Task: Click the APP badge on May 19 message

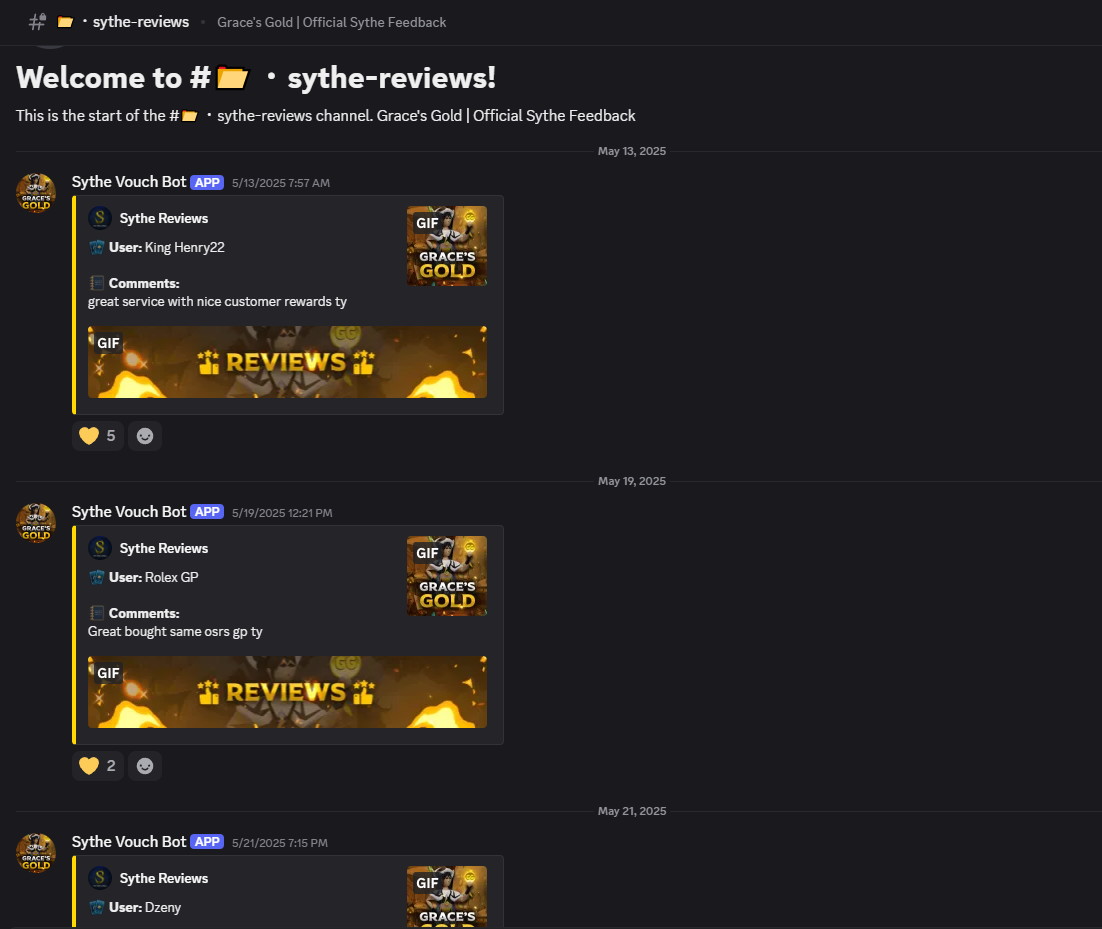Action: [207, 512]
